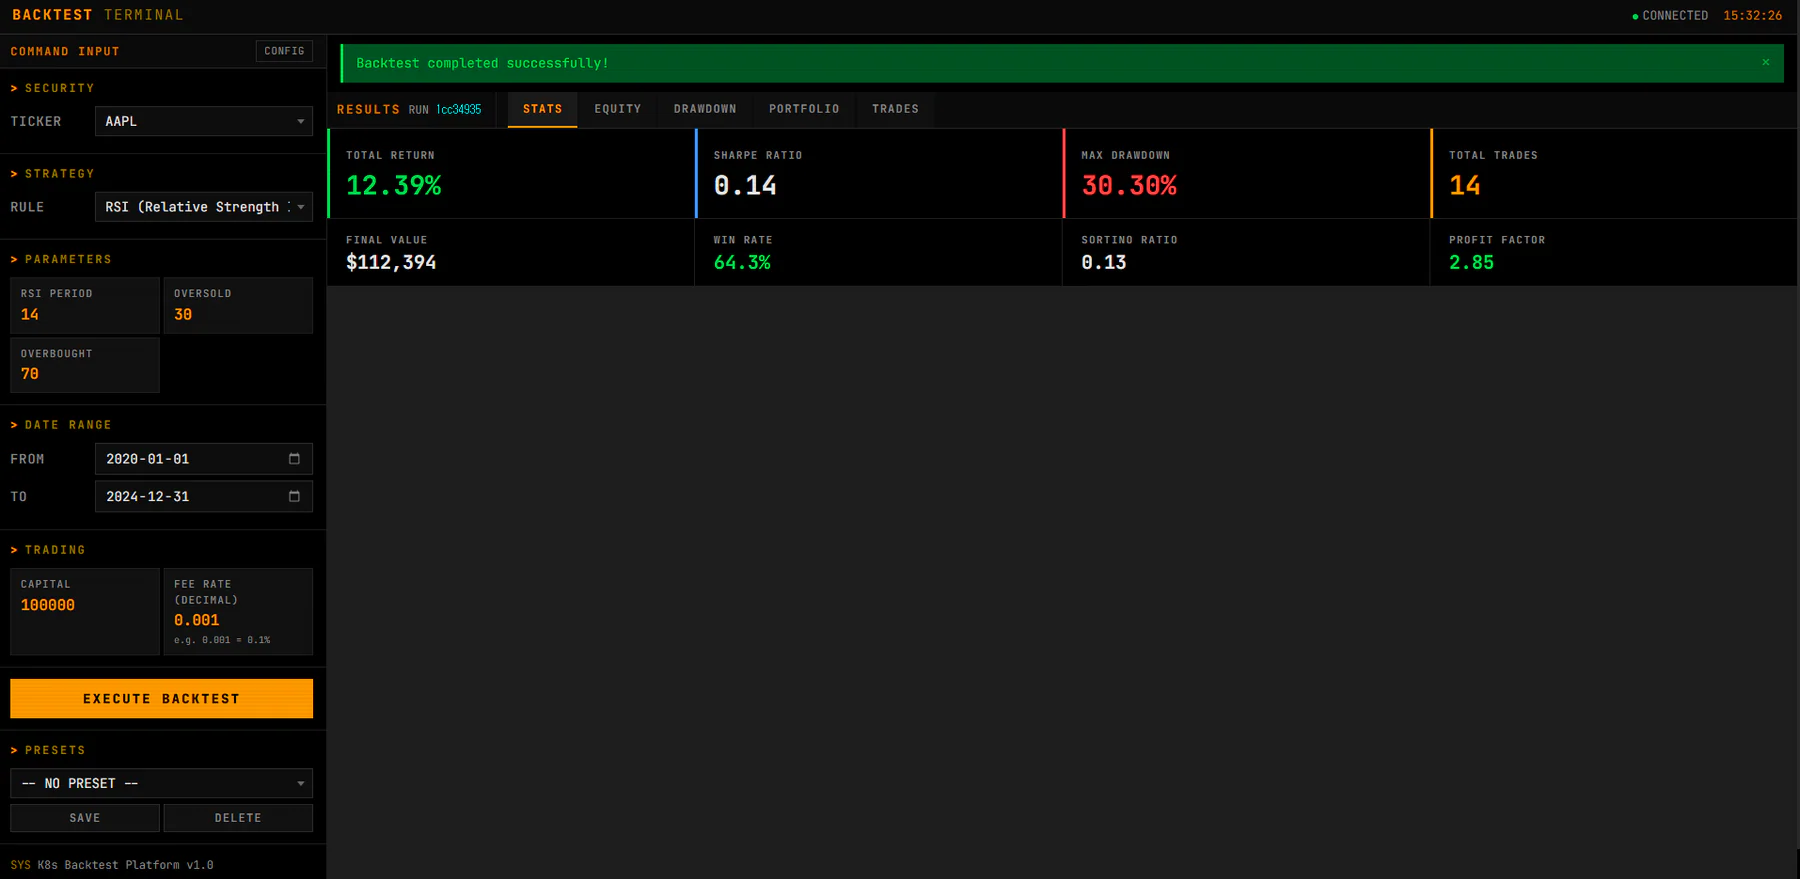Edit the OVERBOUGHT value field
The width and height of the screenshot is (1800, 879).
click(85, 374)
